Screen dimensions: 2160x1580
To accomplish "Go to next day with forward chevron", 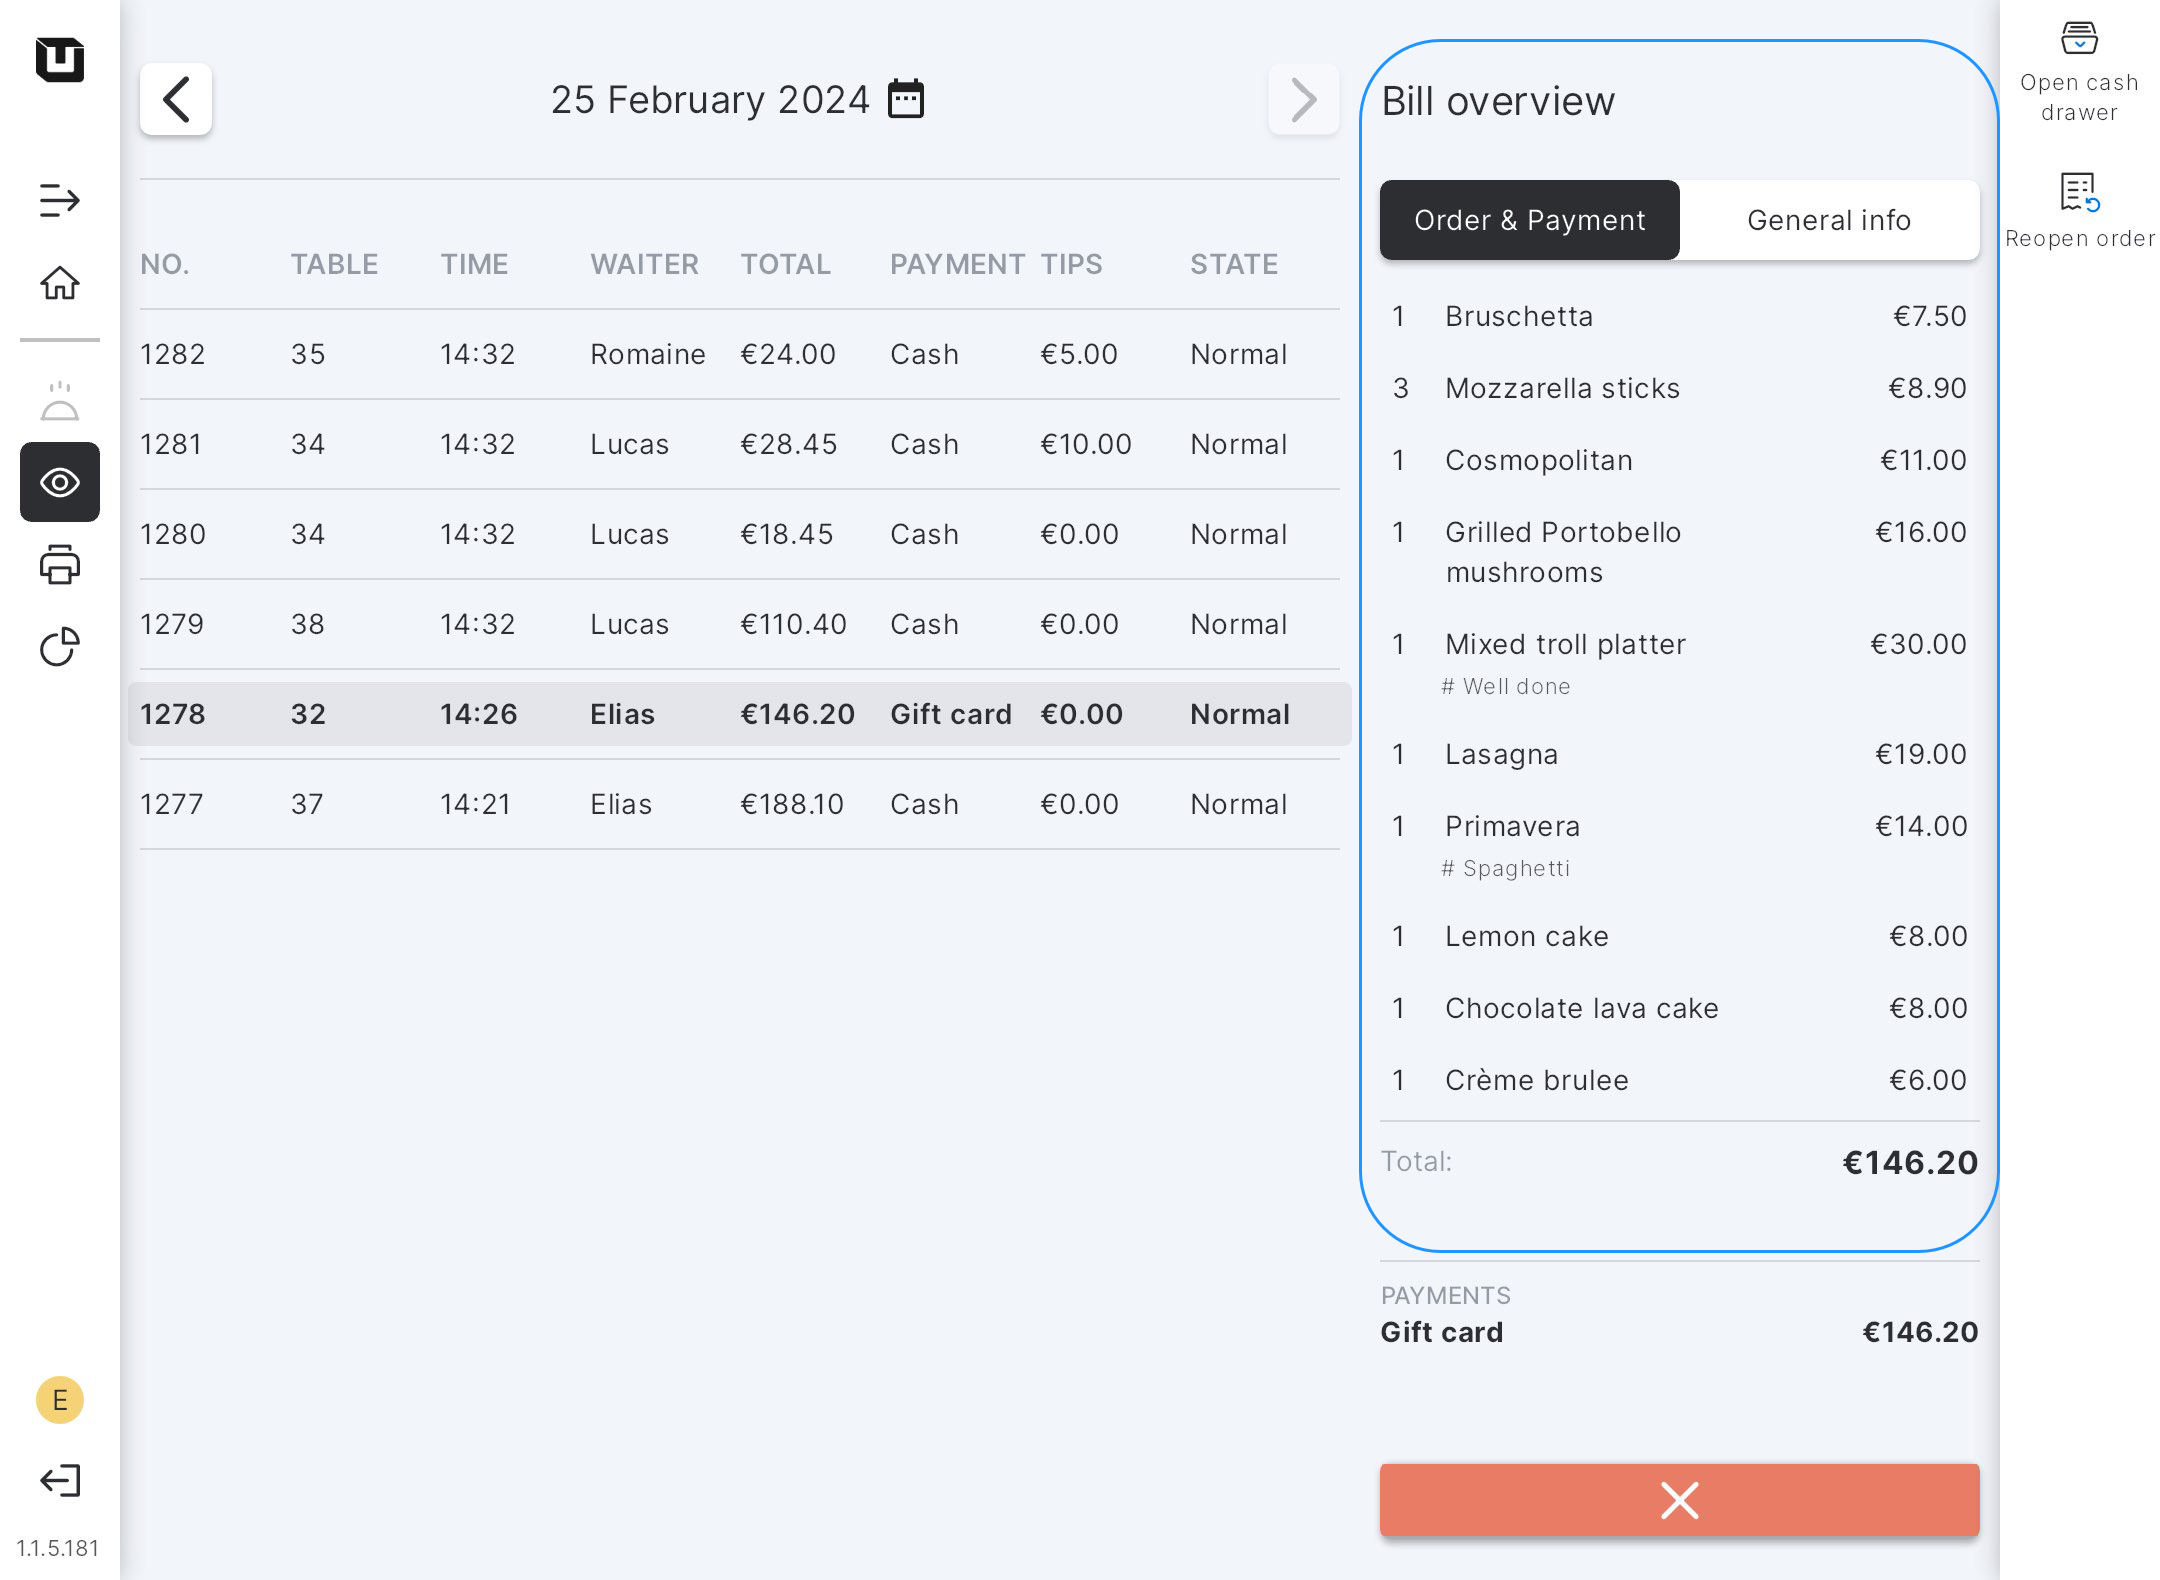I will [x=1303, y=100].
